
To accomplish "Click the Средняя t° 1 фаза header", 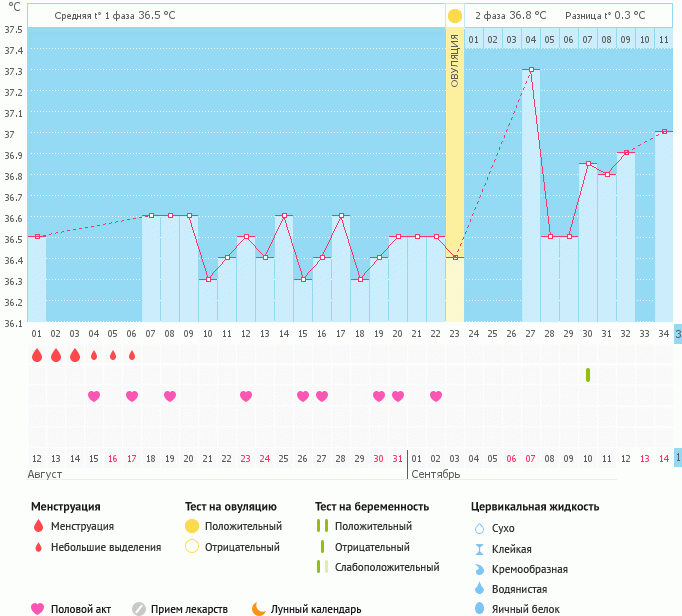I will pyautogui.click(x=120, y=16).
